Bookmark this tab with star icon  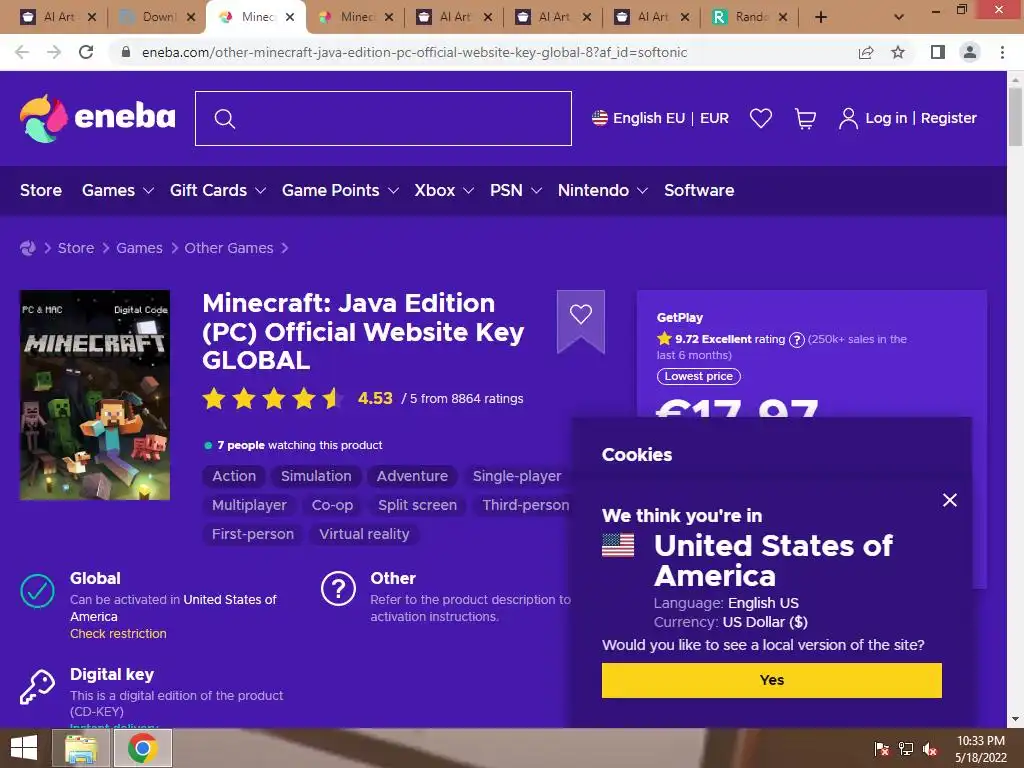coord(898,52)
